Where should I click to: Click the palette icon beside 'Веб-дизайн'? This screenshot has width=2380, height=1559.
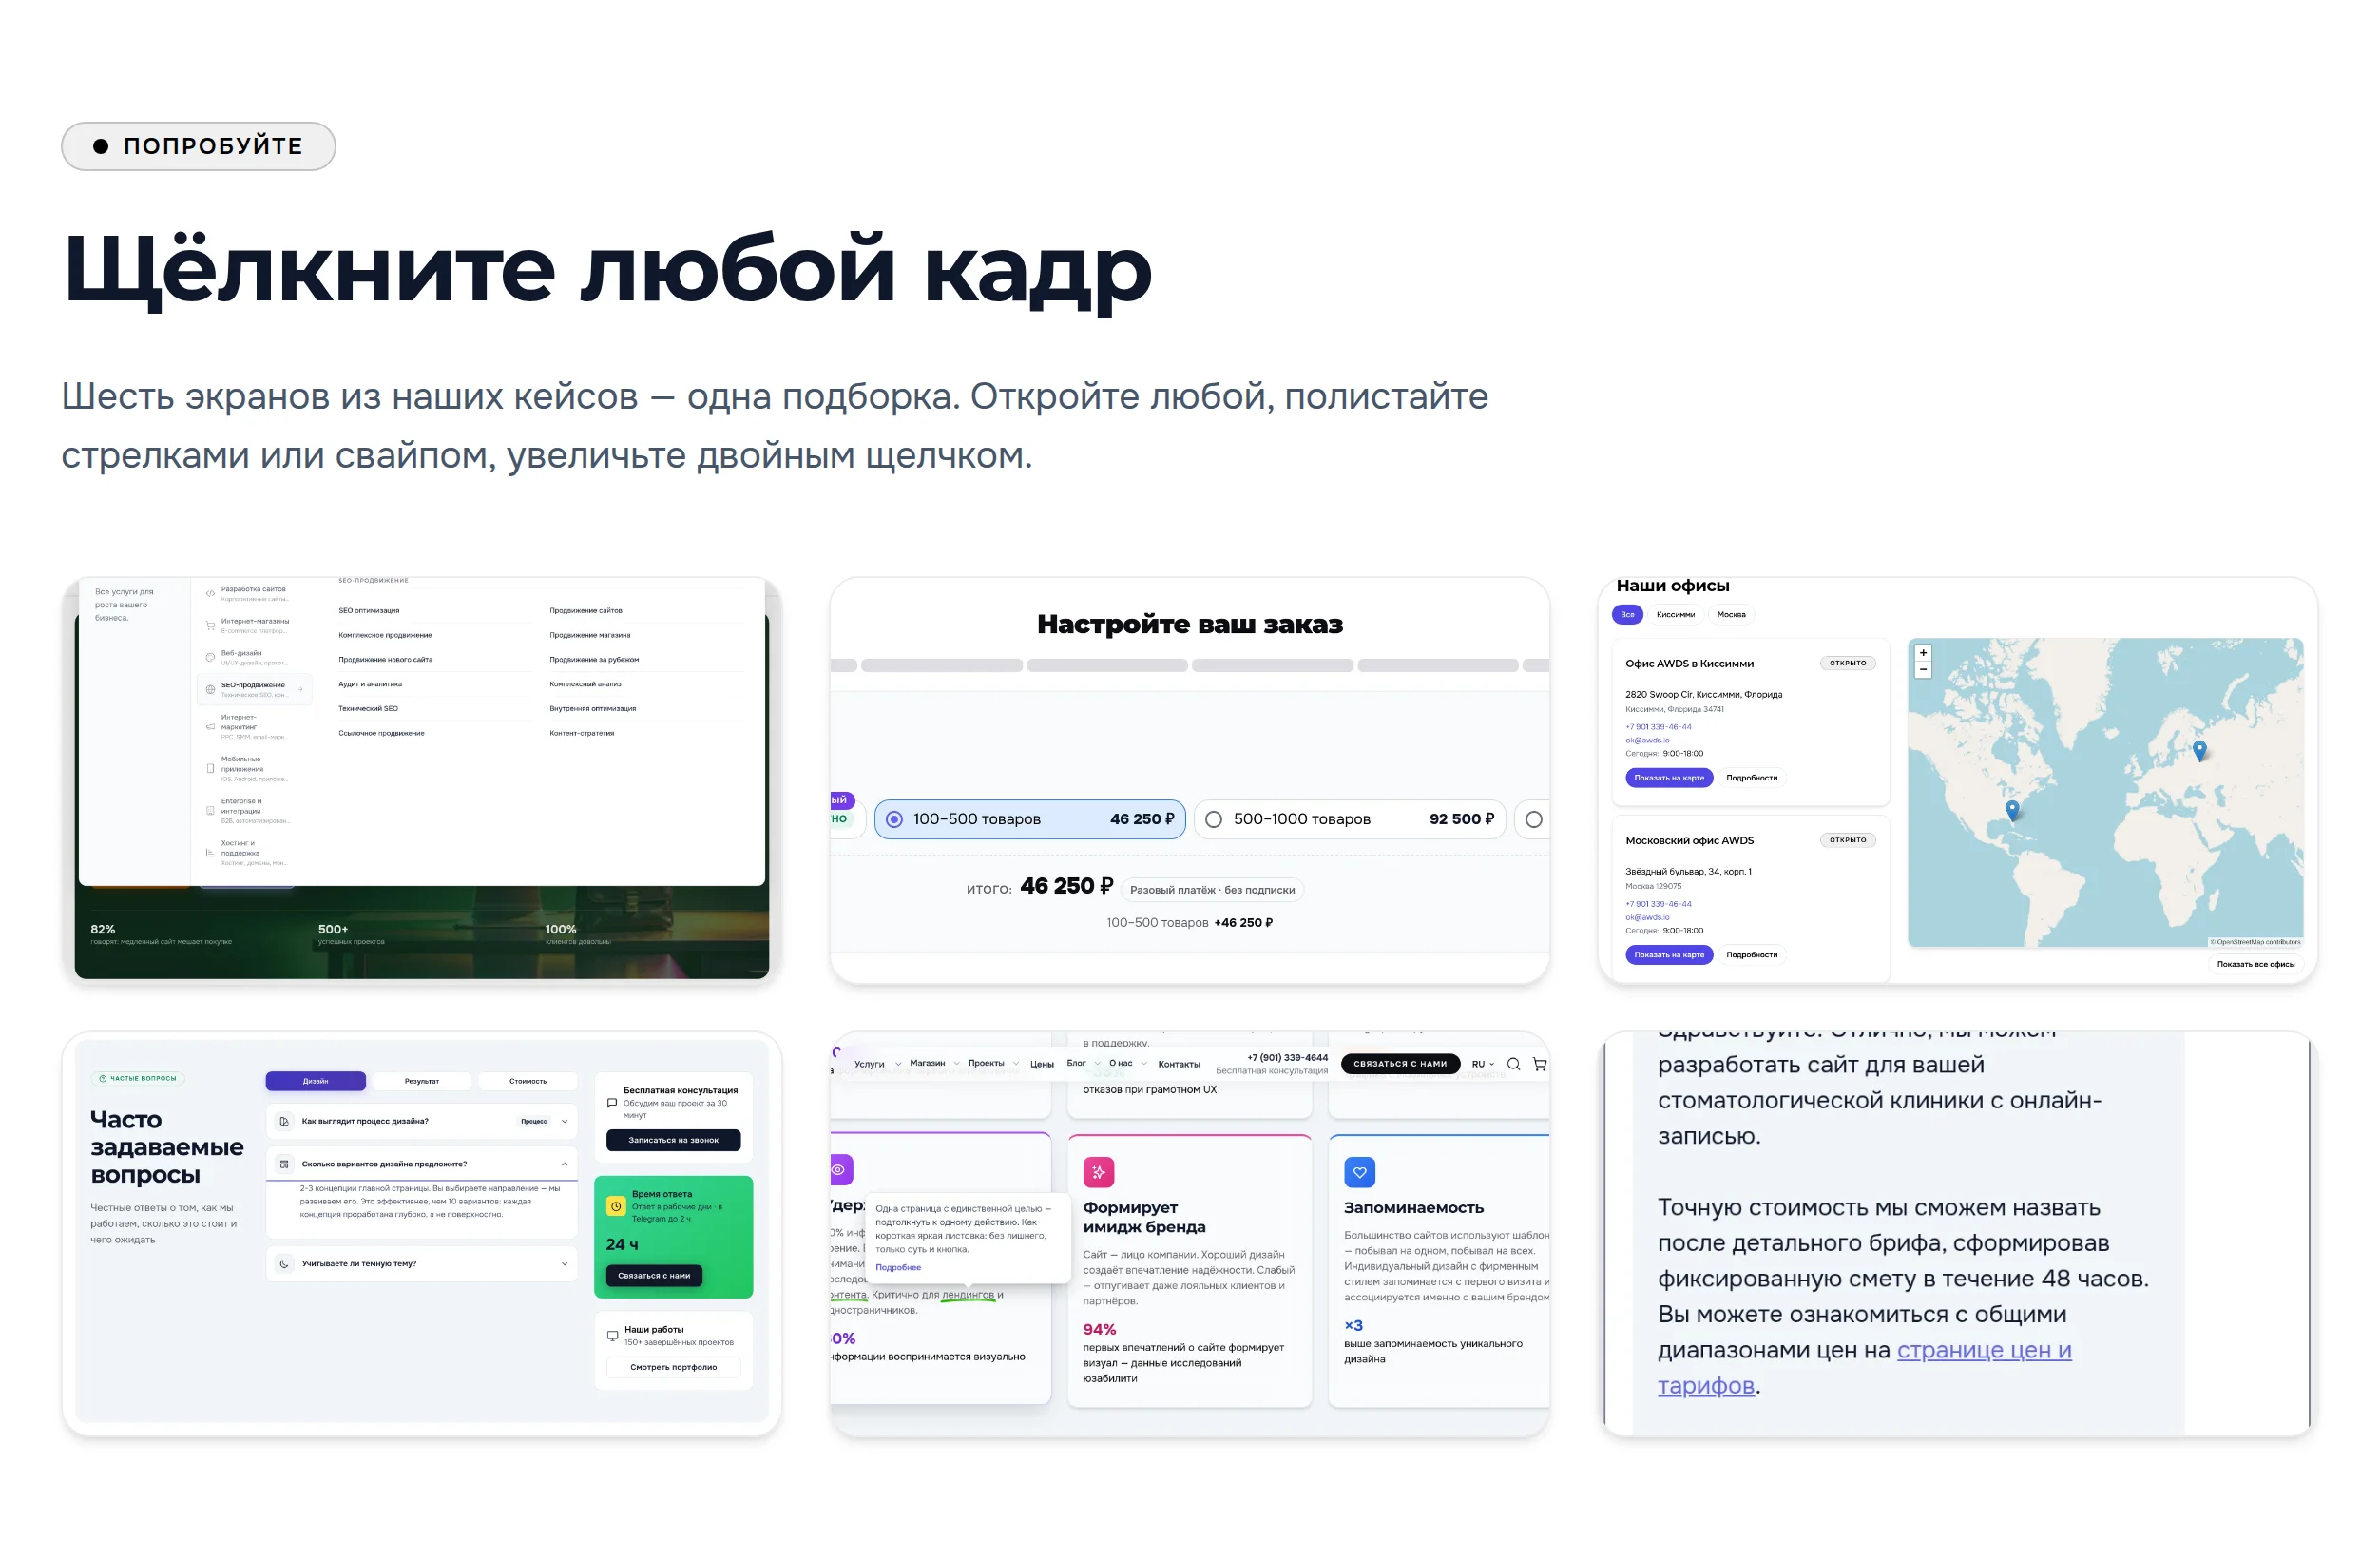pos(210,657)
